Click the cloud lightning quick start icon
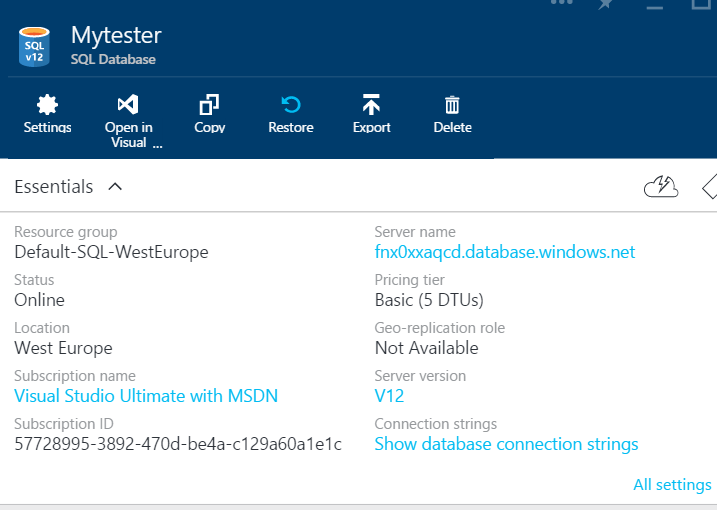The width and height of the screenshot is (717, 510). tap(661, 186)
